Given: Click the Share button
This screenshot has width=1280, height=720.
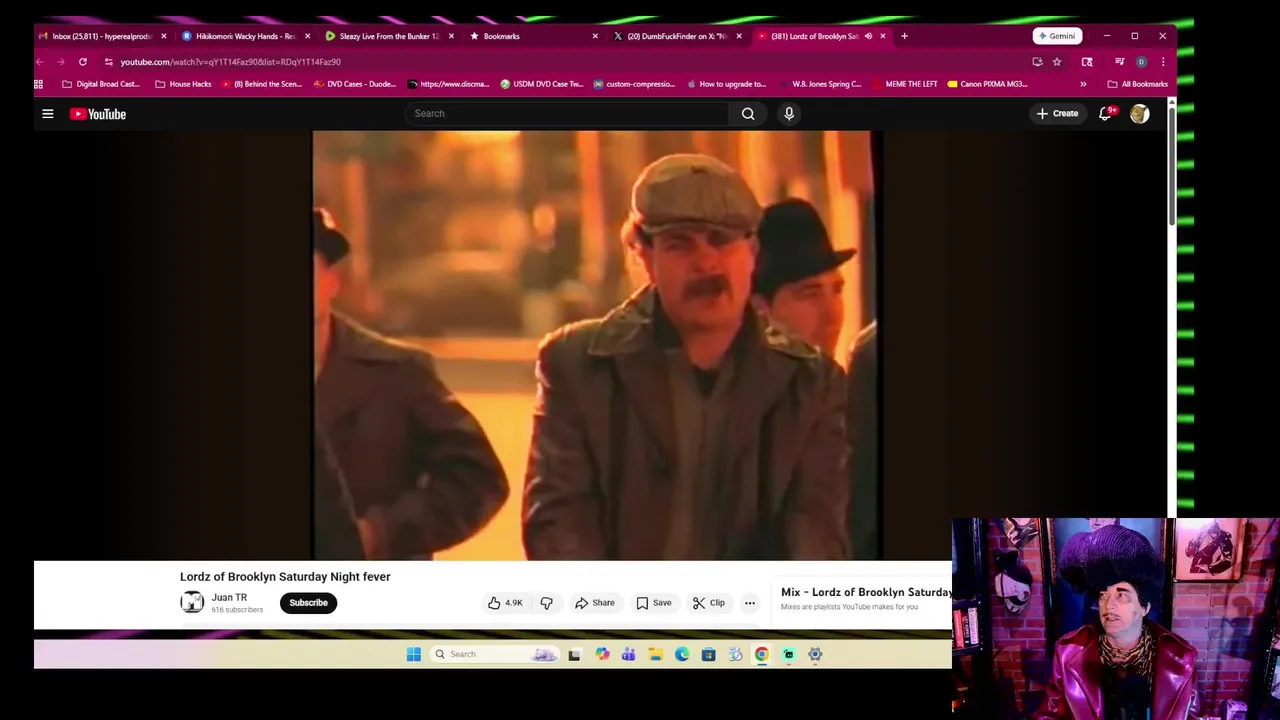Looking at the screenshot, I should (595, 603).
